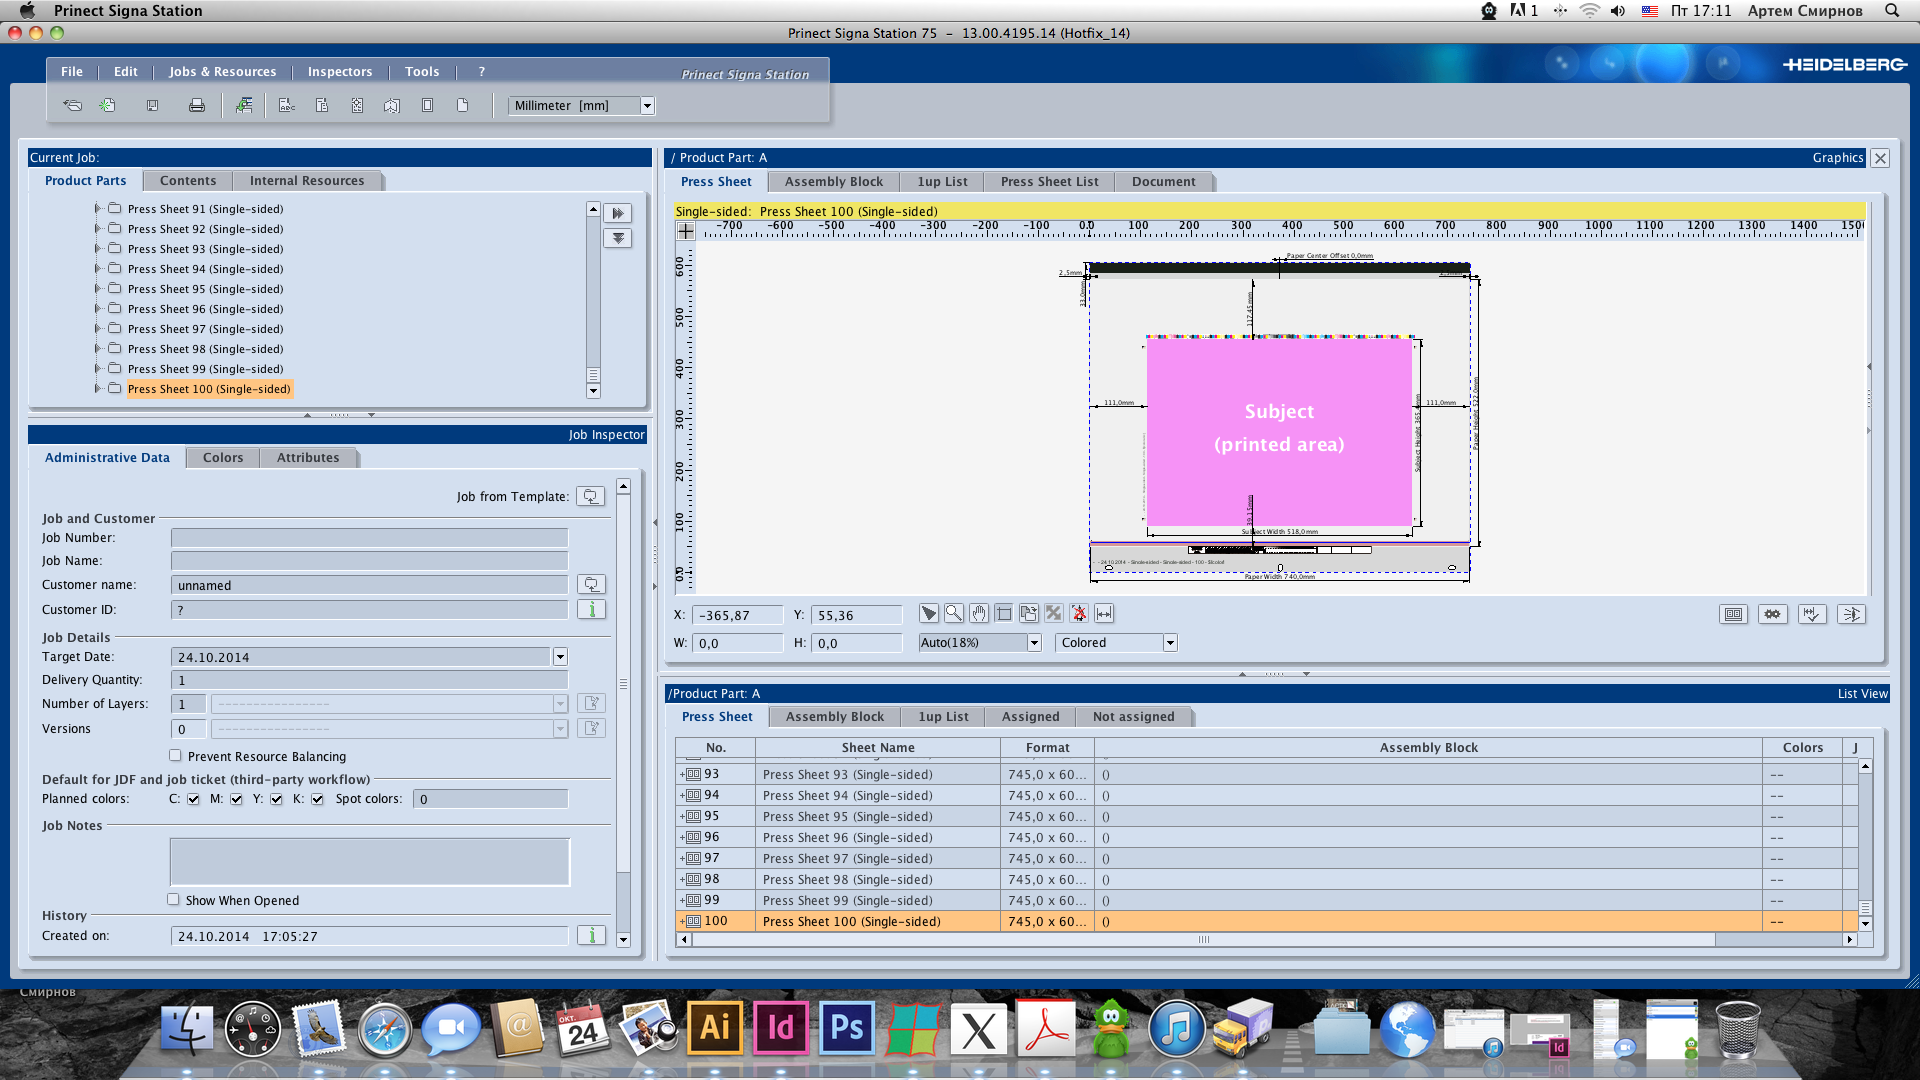Switch to the Not assigned tab in List View
Viewport: 1920px width, 1080px height.
[x=1133, y=716]
